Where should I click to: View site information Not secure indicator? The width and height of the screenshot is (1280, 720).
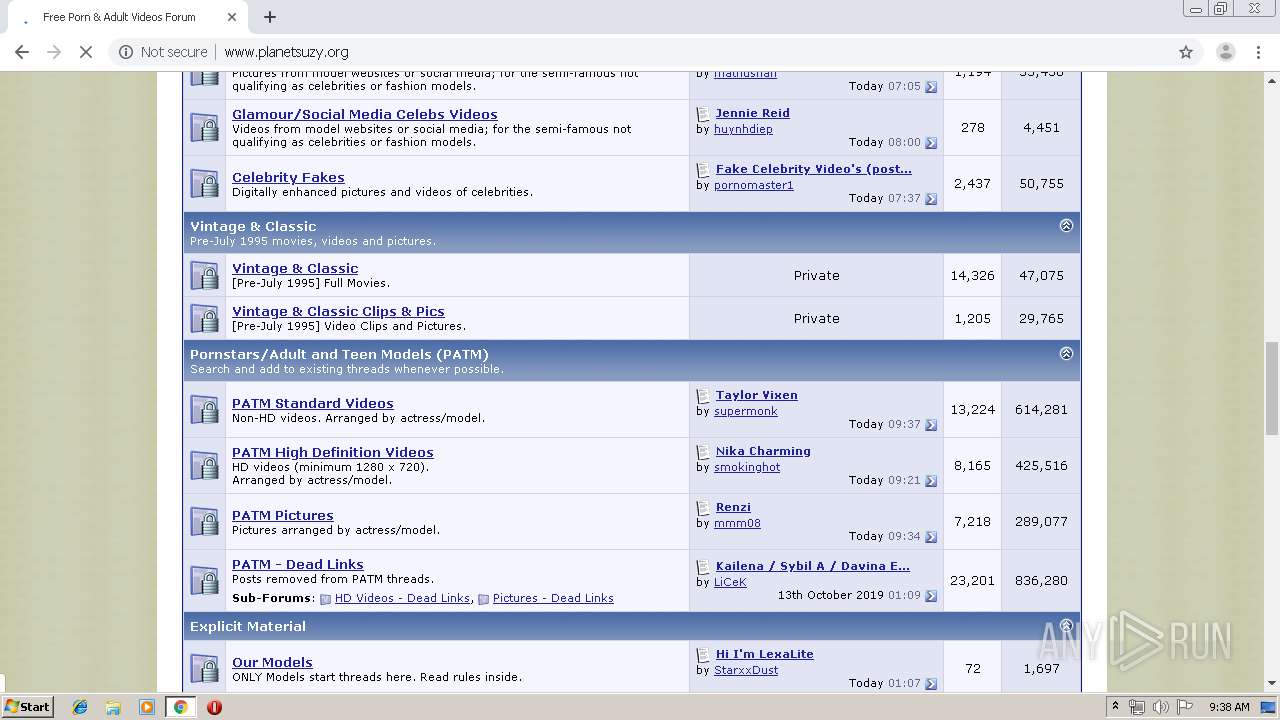(163, 52)
